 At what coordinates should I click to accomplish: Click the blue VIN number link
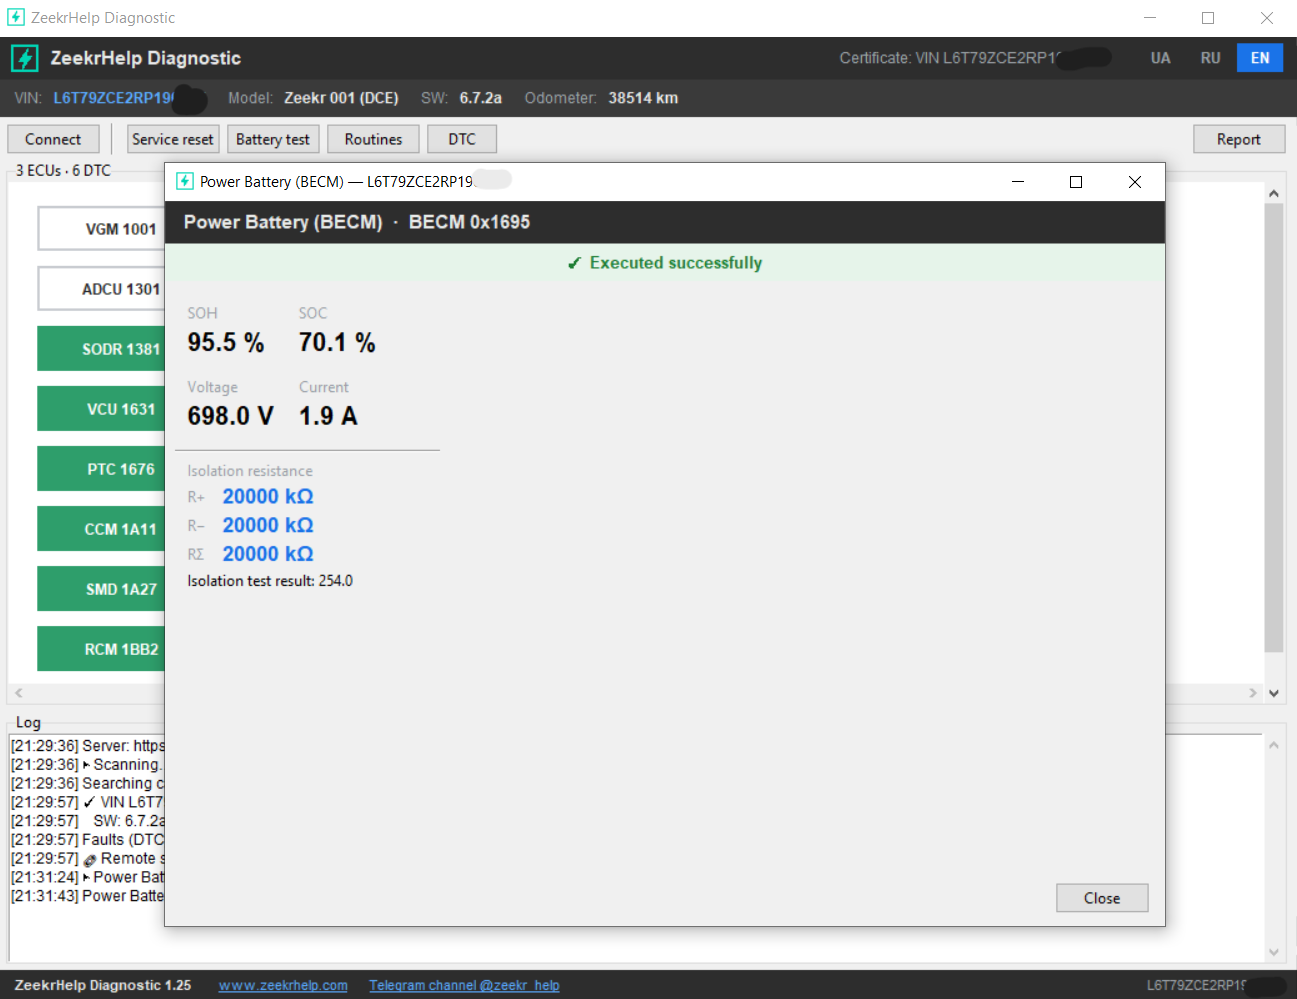pyautogui.click(x=113, y=98)
